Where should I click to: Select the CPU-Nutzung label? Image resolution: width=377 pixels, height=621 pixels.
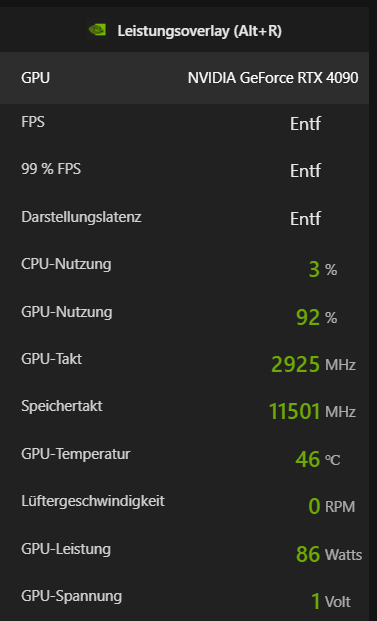coord(66,264)
